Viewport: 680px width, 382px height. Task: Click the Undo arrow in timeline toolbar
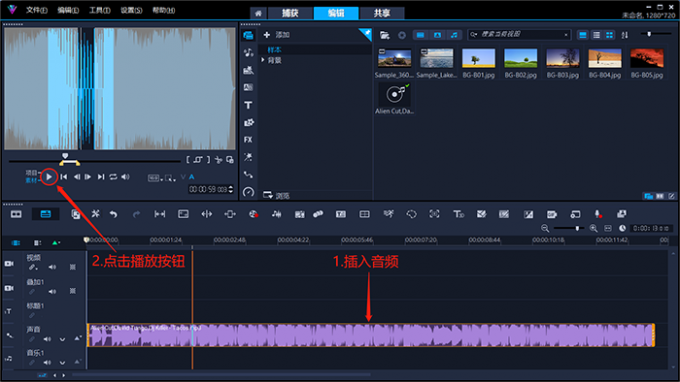(114, 214)
